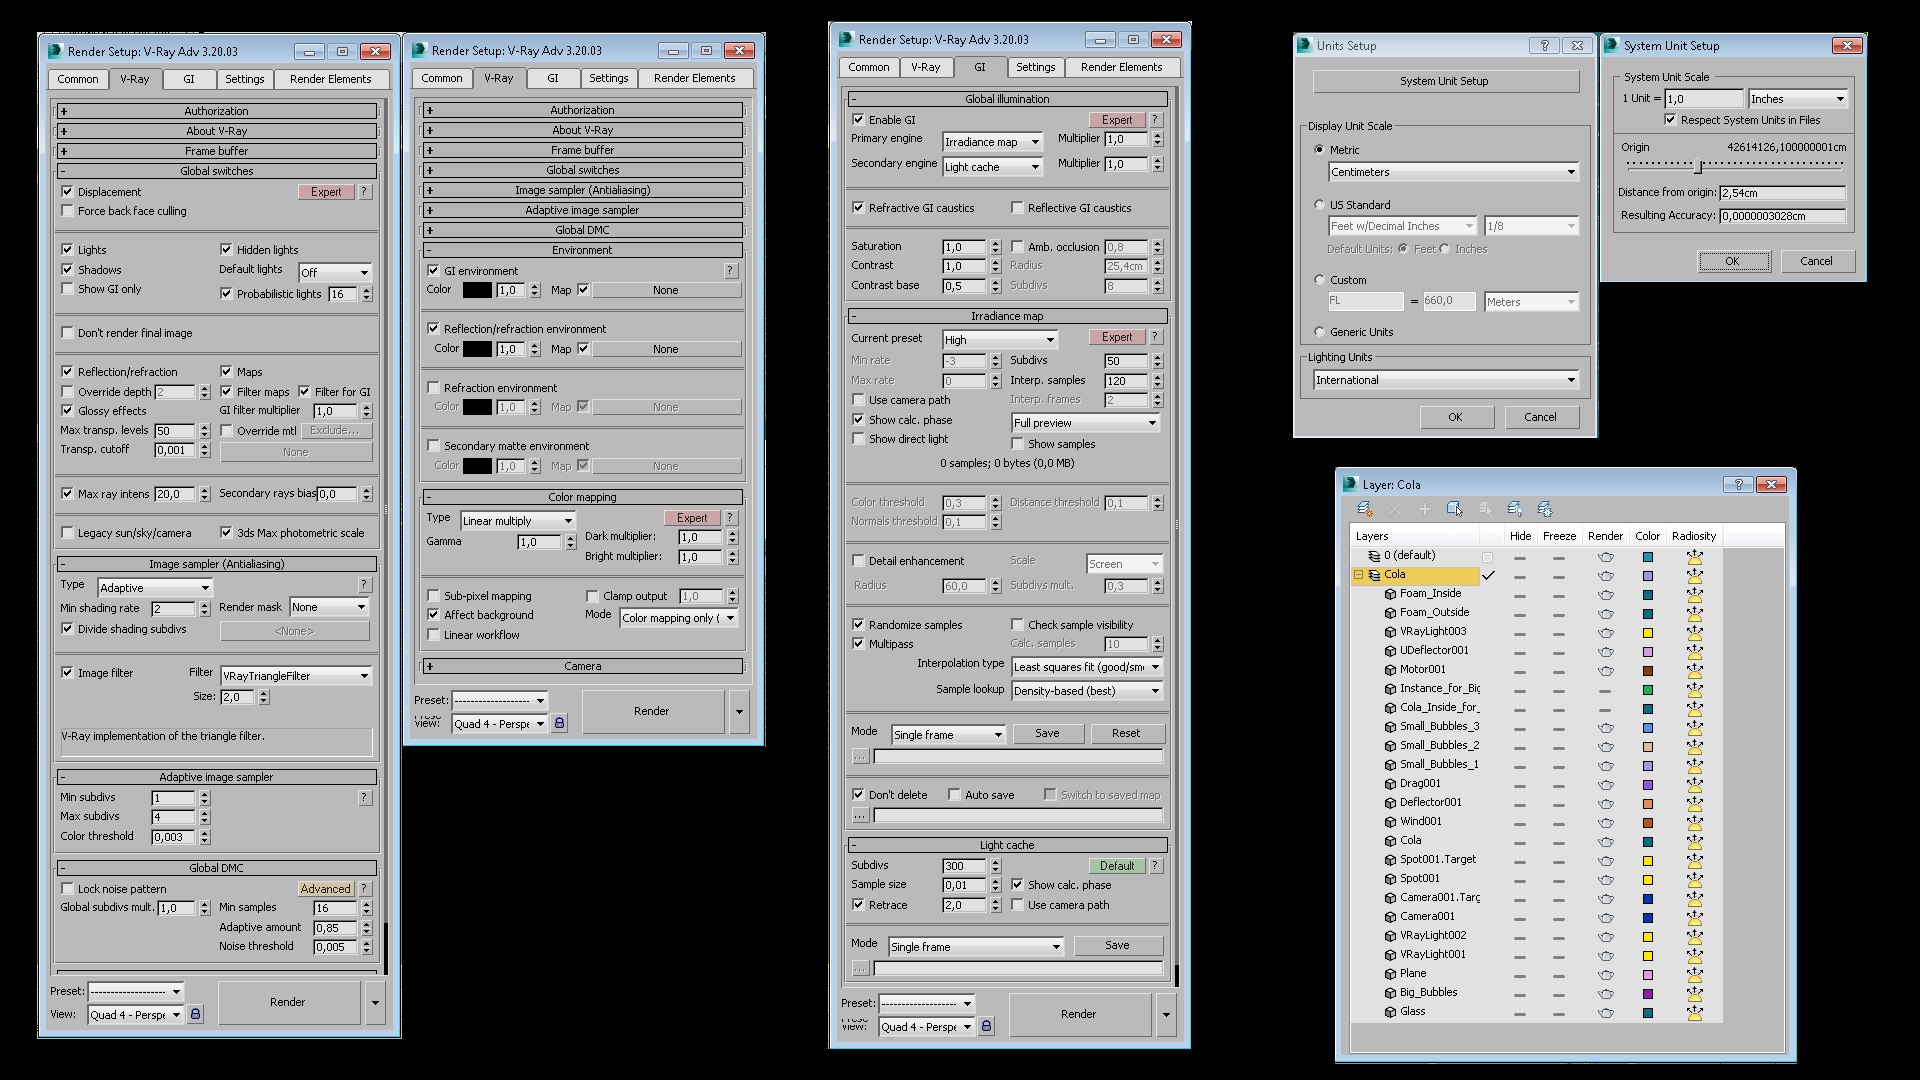Open Color mapping Type dropdown Linear multiply

(x=518, y=521)
